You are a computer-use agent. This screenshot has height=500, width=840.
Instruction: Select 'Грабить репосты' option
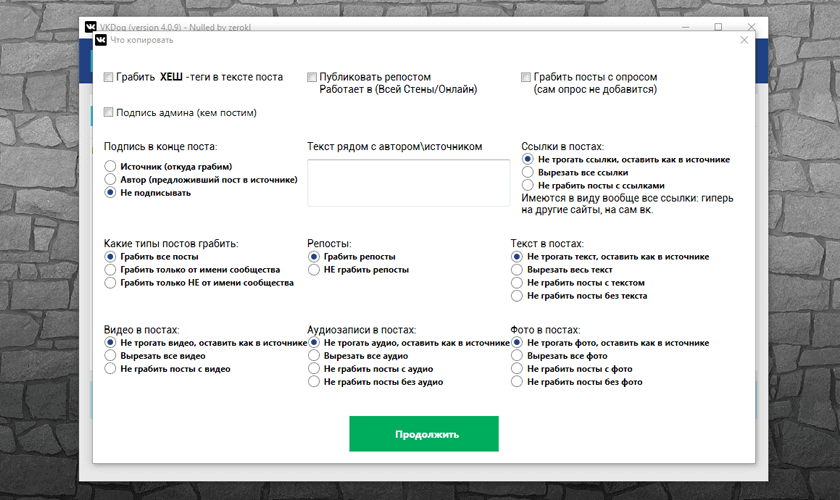tap(314, 257)
